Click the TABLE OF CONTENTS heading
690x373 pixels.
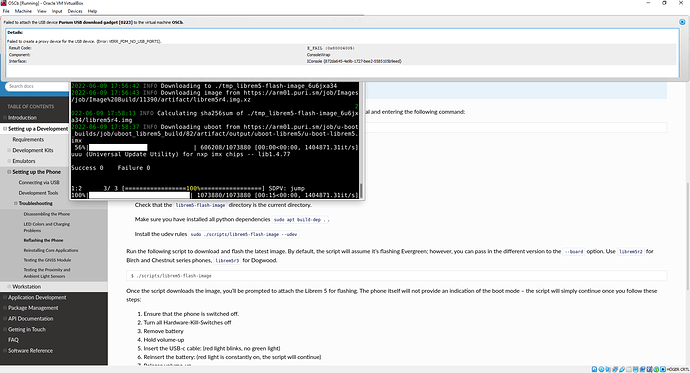pyautogui.click(x=30, y=106)
